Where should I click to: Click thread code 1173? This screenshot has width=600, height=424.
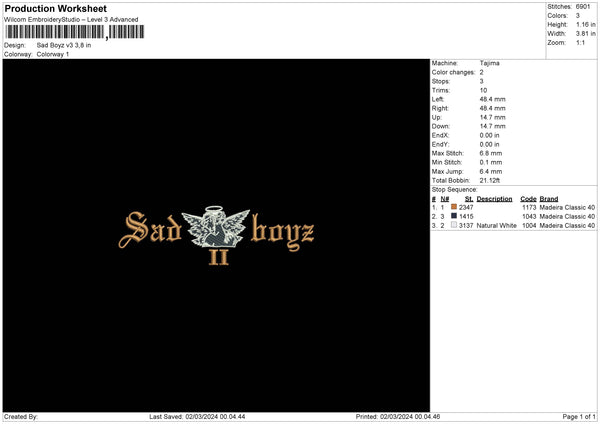pyautogui.click(x=529, y=207)
